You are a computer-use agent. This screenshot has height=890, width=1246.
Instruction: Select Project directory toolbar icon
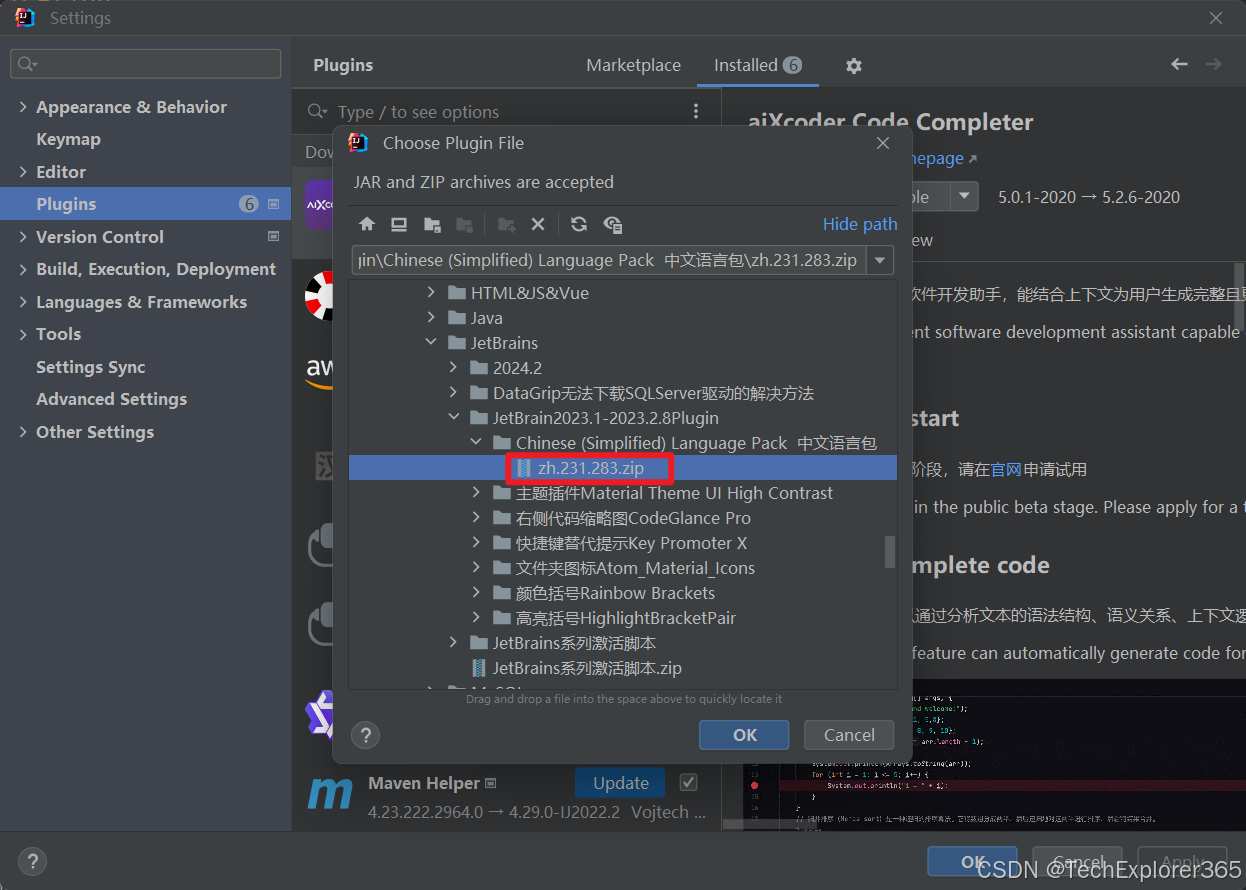pyautogui.click(x=432, y=224)
